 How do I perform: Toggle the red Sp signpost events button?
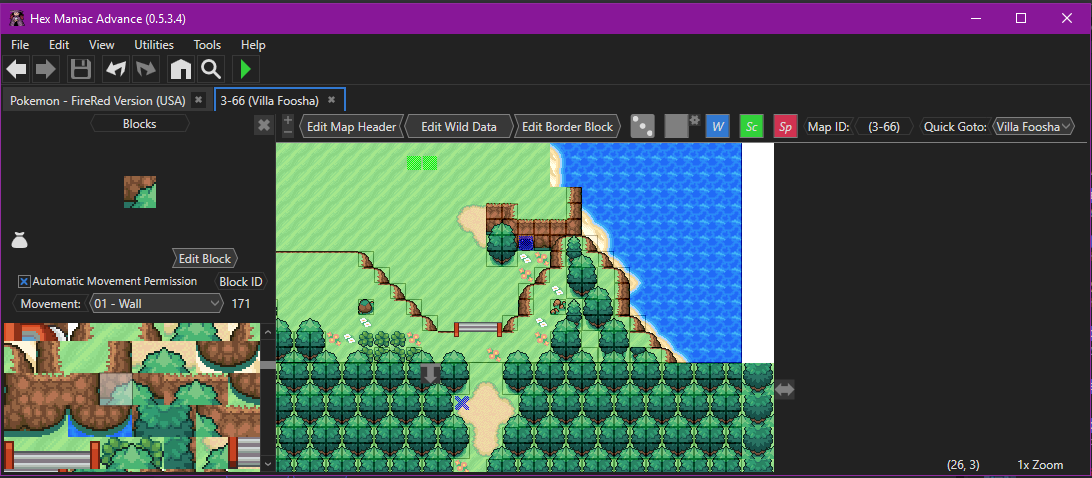point(786,127)
